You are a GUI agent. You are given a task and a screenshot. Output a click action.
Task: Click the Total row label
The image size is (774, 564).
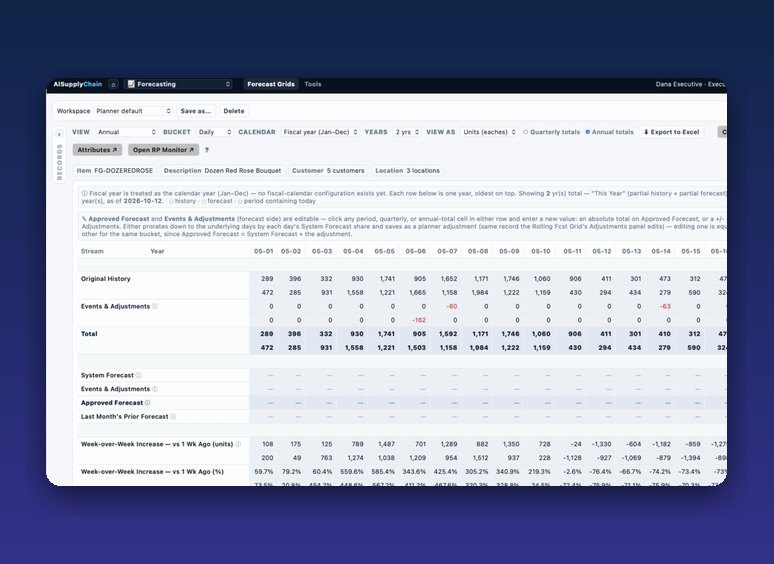89,334
